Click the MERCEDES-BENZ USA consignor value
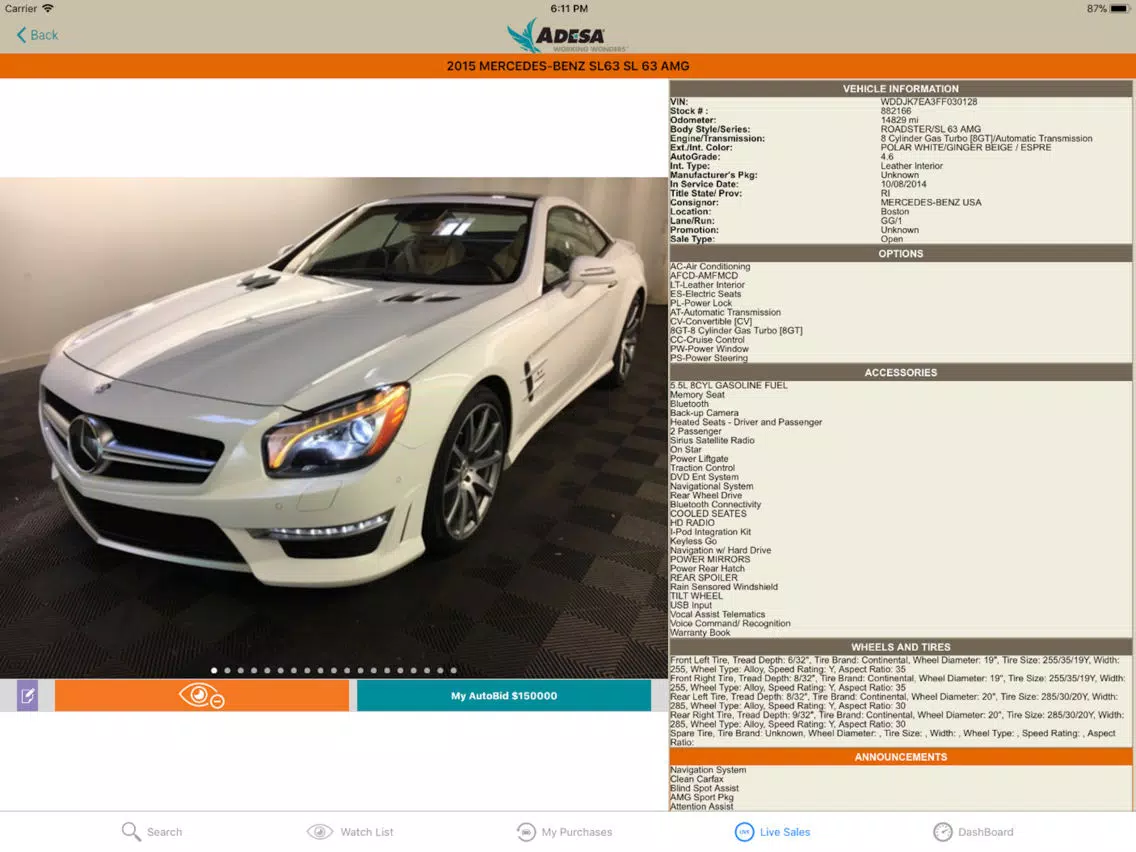 click(x=931, y=203)
